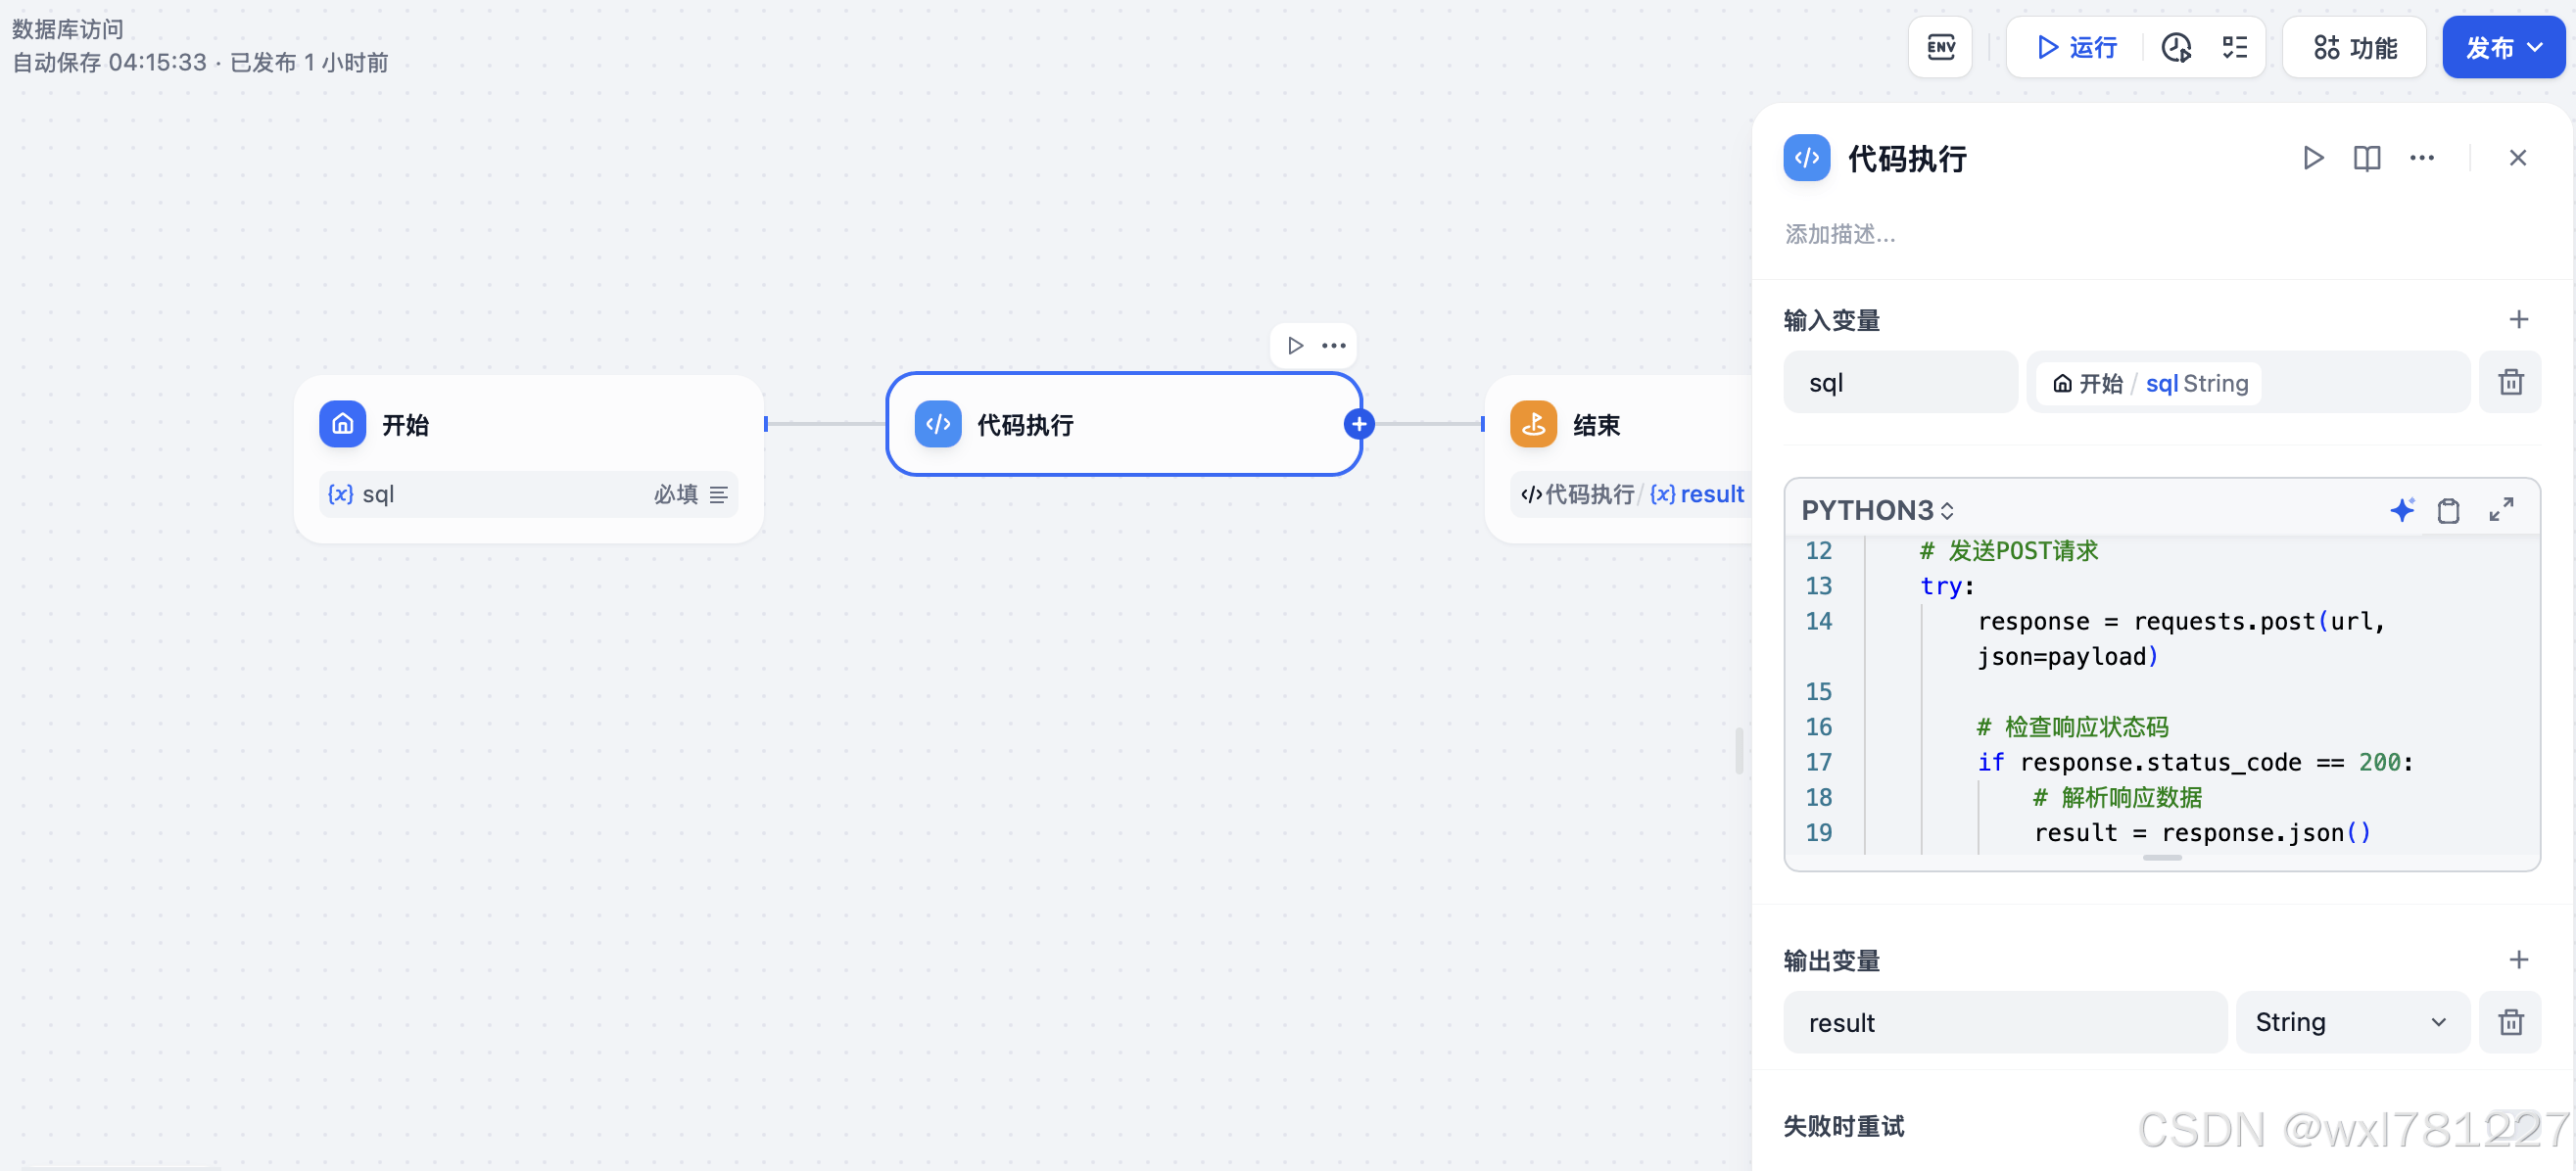
Task: Click the 开始 node home icon
Action: point(343,425)
